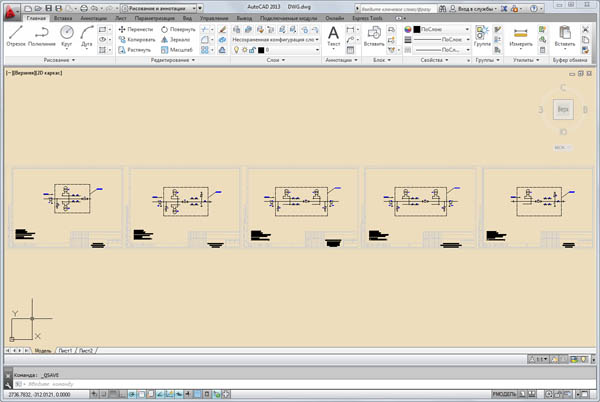600x402 pixels.
Task: Open the Лист1 layout tab
Action: [x=66, y=351]
